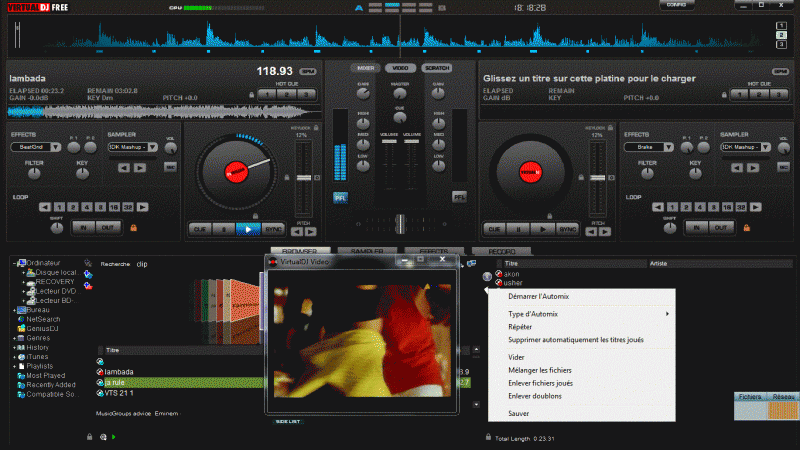
Task: Pause the right deck
Action: (518, 230)
